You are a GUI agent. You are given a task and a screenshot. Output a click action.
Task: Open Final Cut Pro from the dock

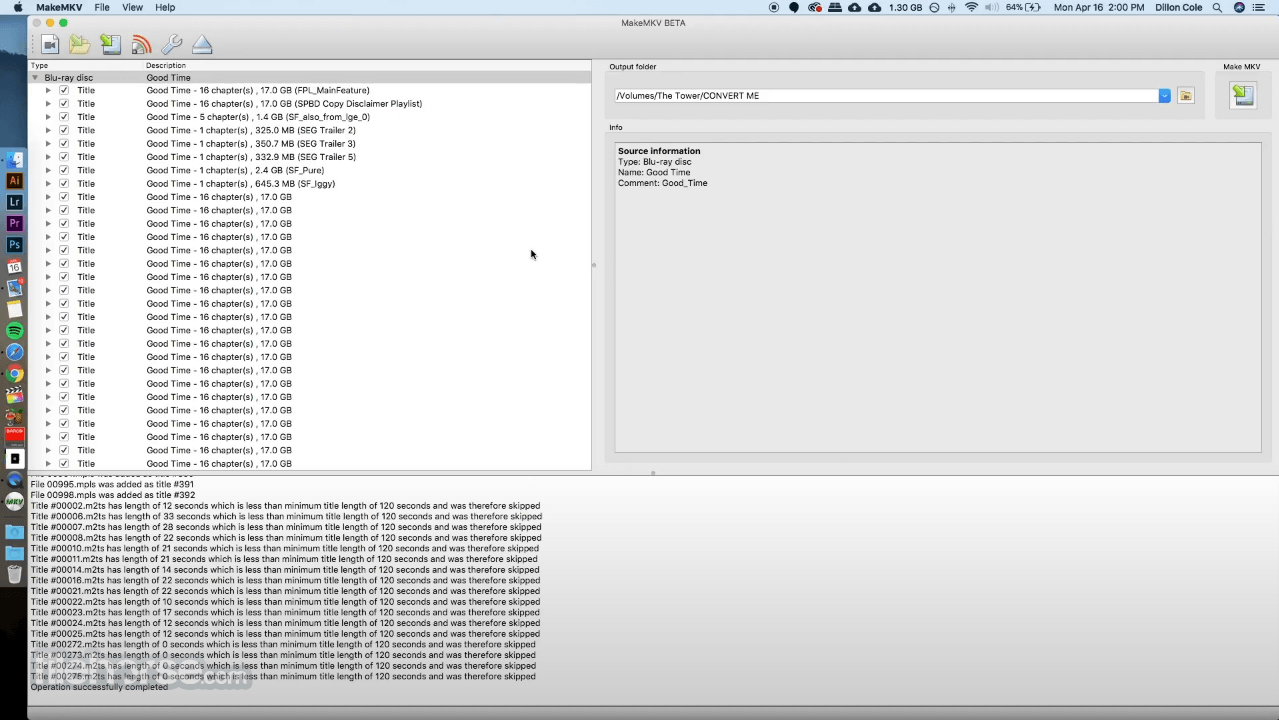[15, 395]
